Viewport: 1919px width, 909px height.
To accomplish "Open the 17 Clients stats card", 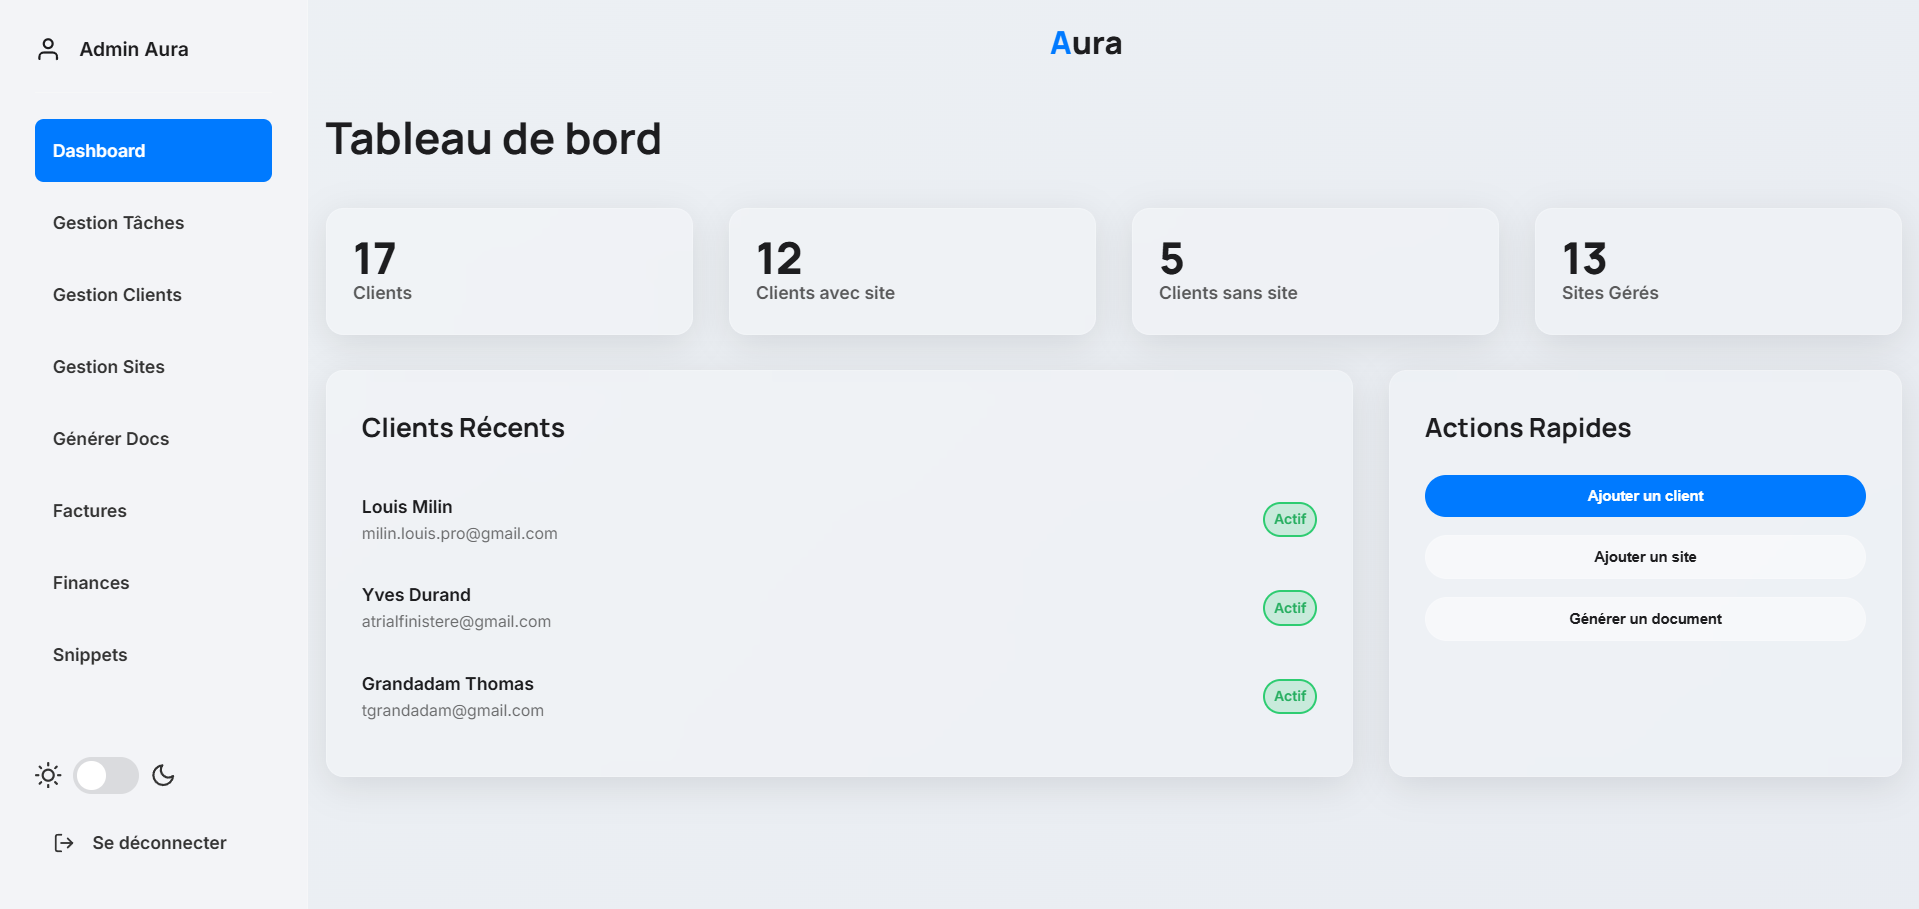I will [508, 271].
